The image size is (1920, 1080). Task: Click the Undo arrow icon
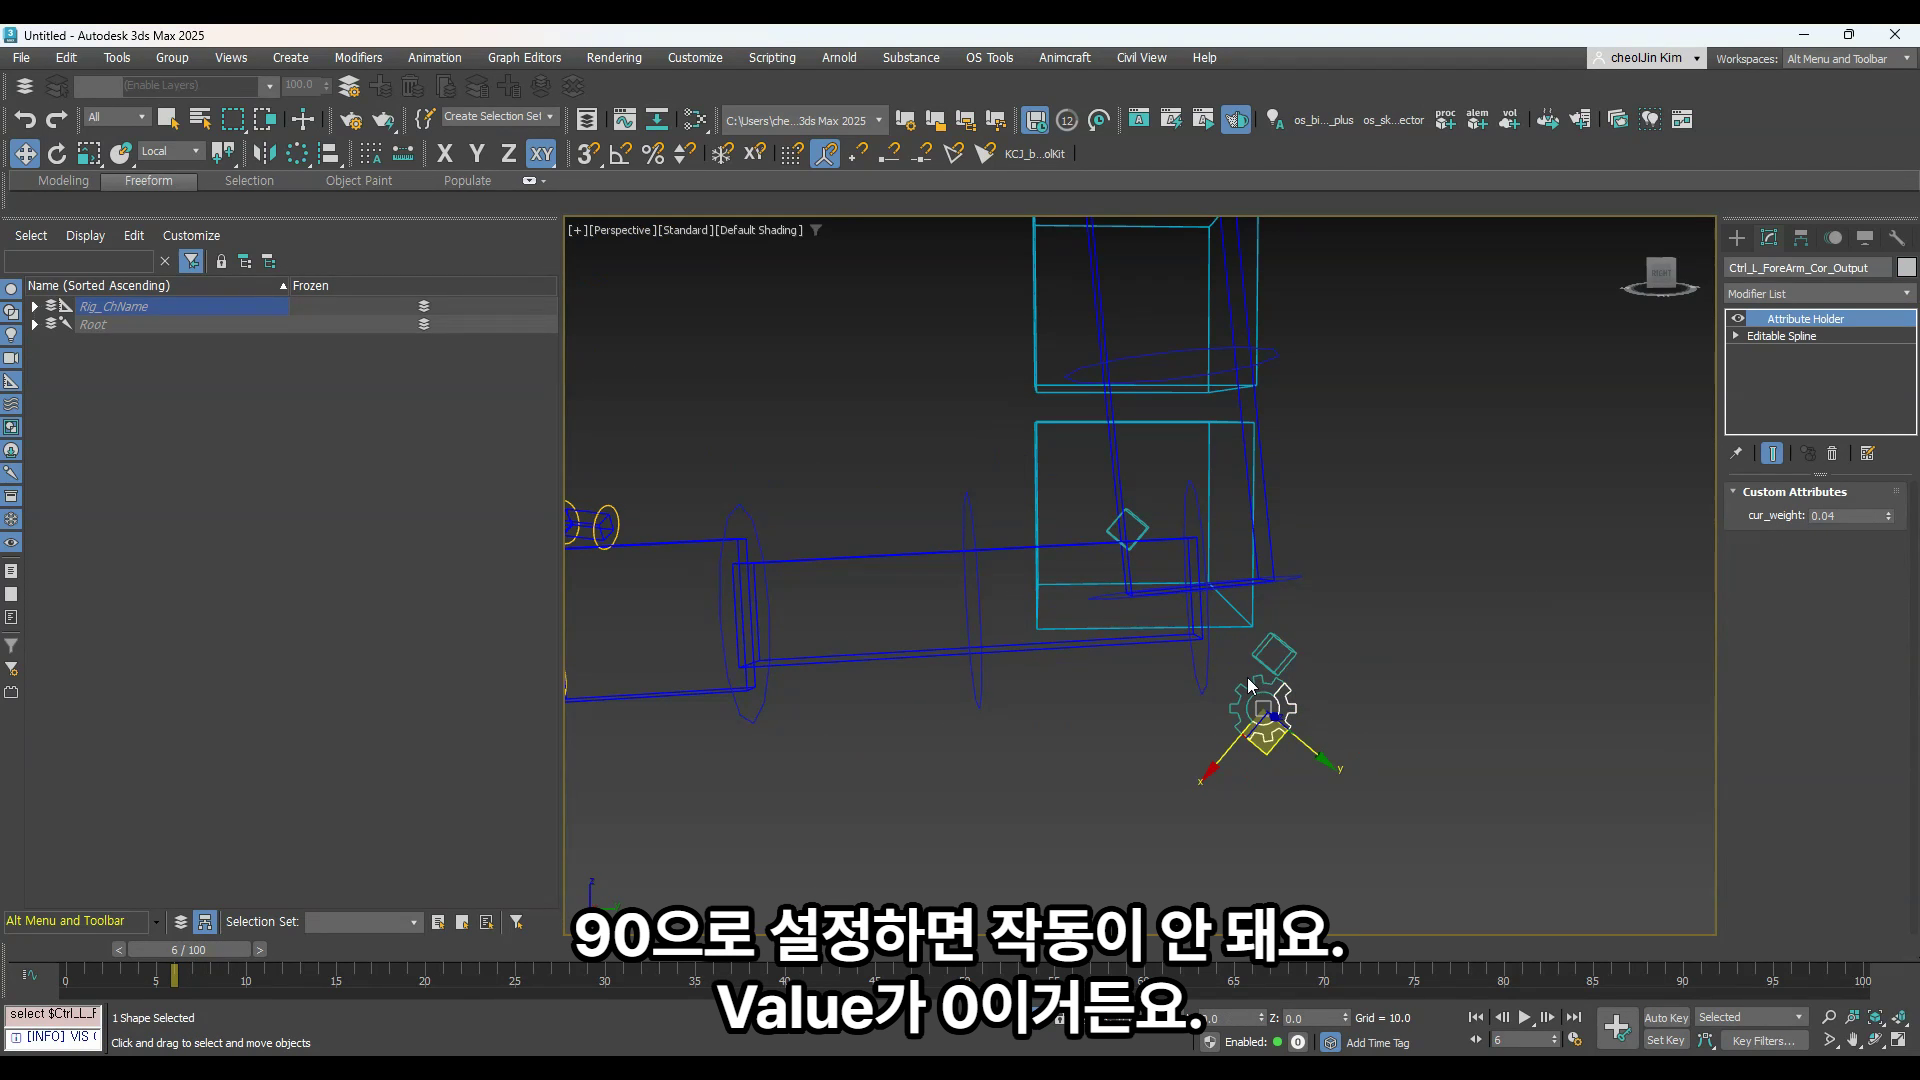(x=25, y=120)
